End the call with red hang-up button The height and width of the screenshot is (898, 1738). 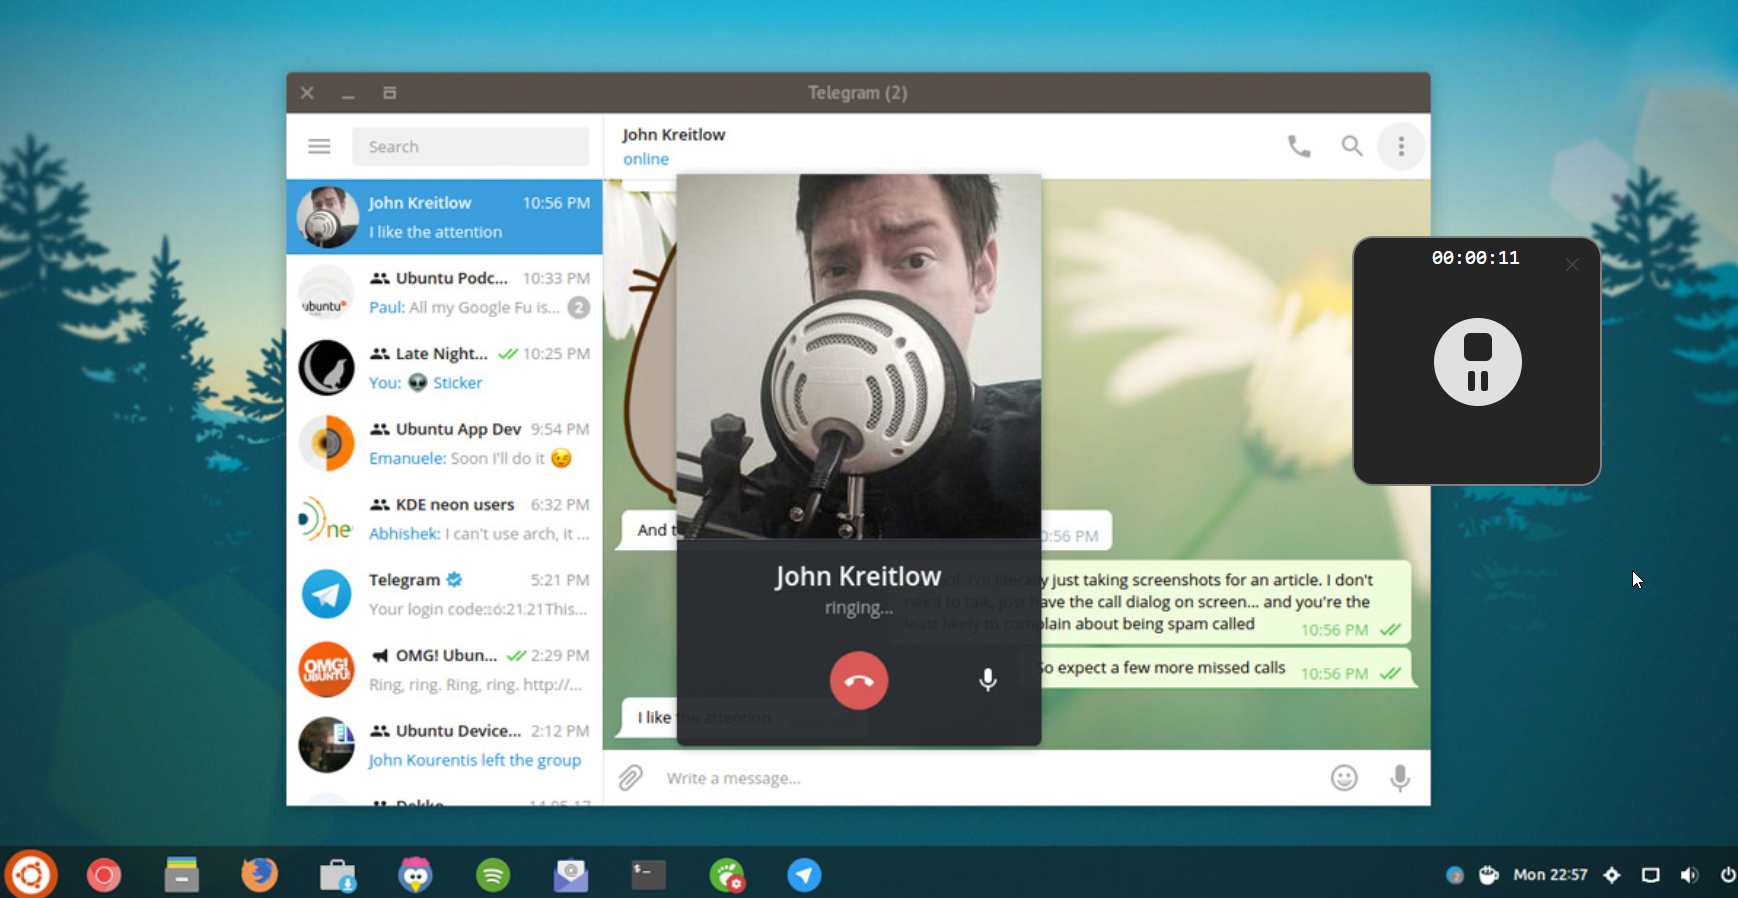pos(859,680)
